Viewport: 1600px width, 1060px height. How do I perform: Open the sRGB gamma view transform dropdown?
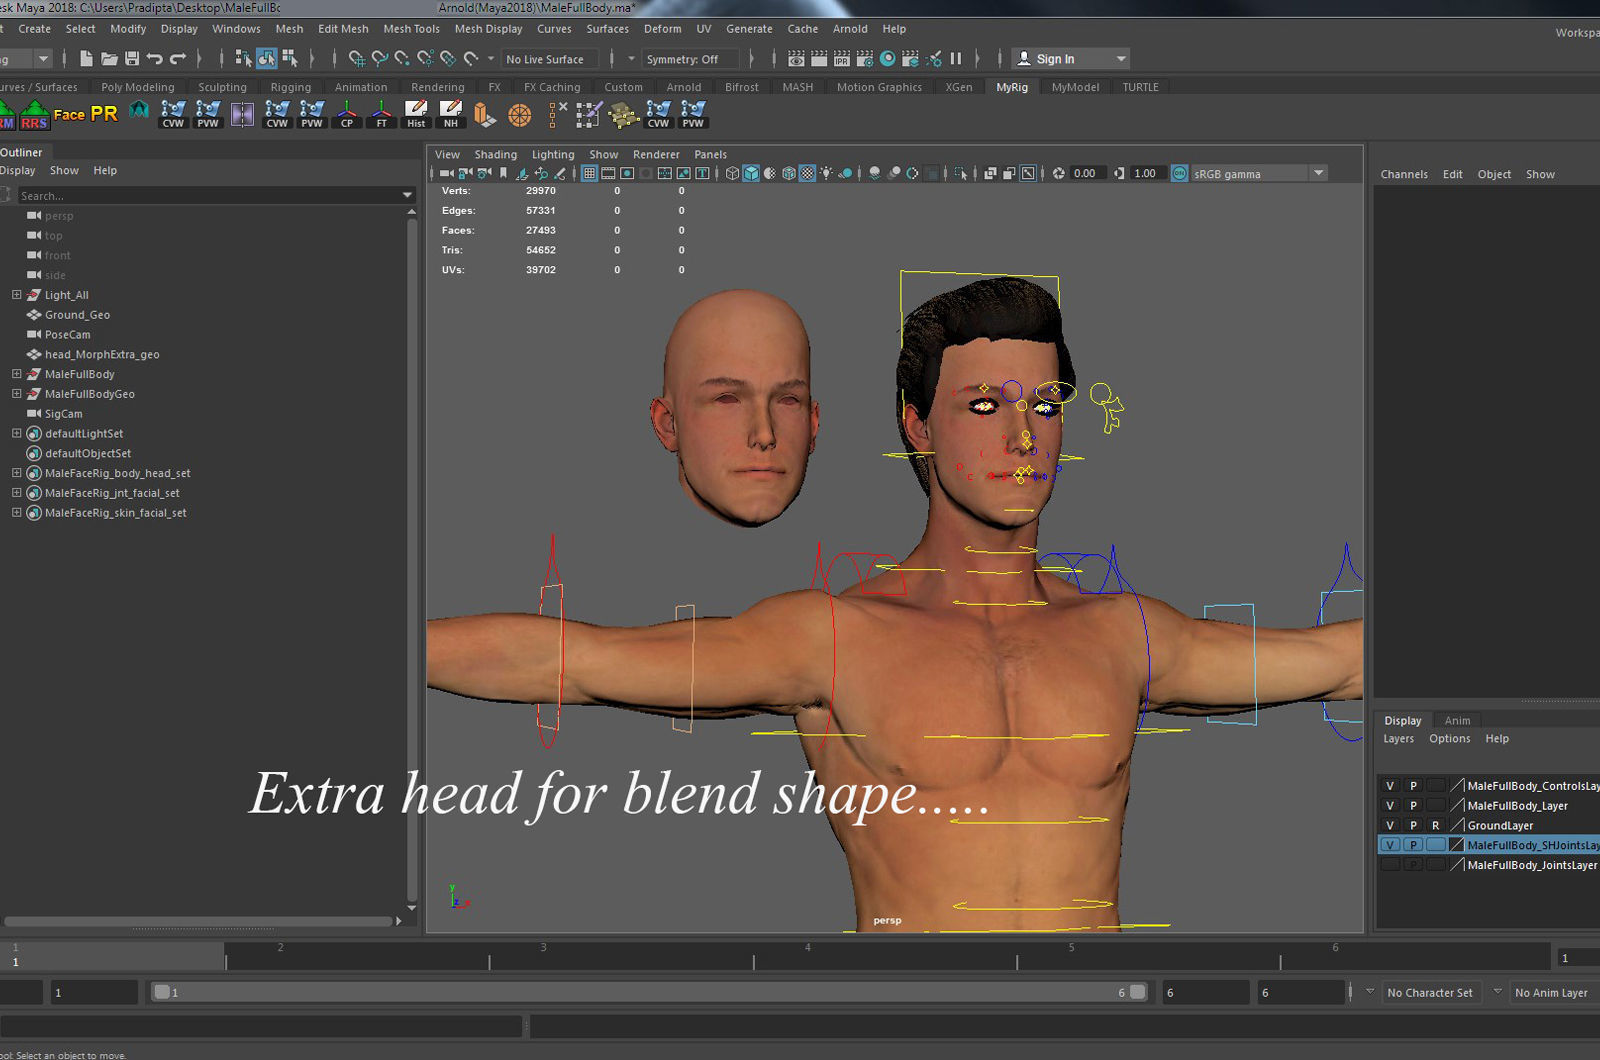tap(1318, 174)
